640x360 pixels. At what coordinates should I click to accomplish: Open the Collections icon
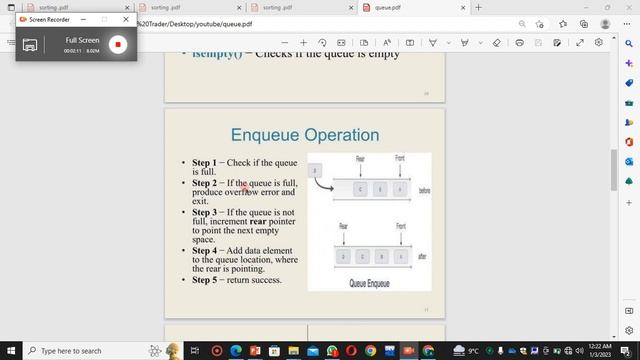tap(584, 24)
